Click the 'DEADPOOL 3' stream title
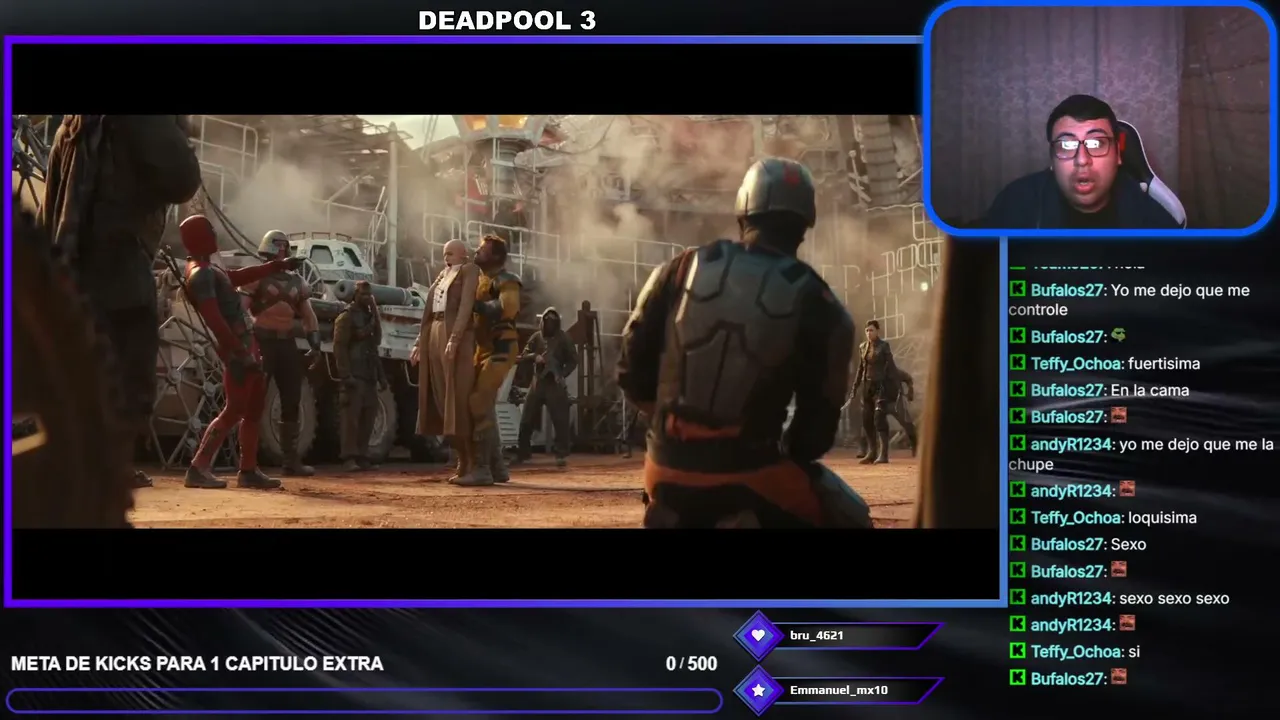The width and height of the screenshot is (1280, 720). pos(507,21)
